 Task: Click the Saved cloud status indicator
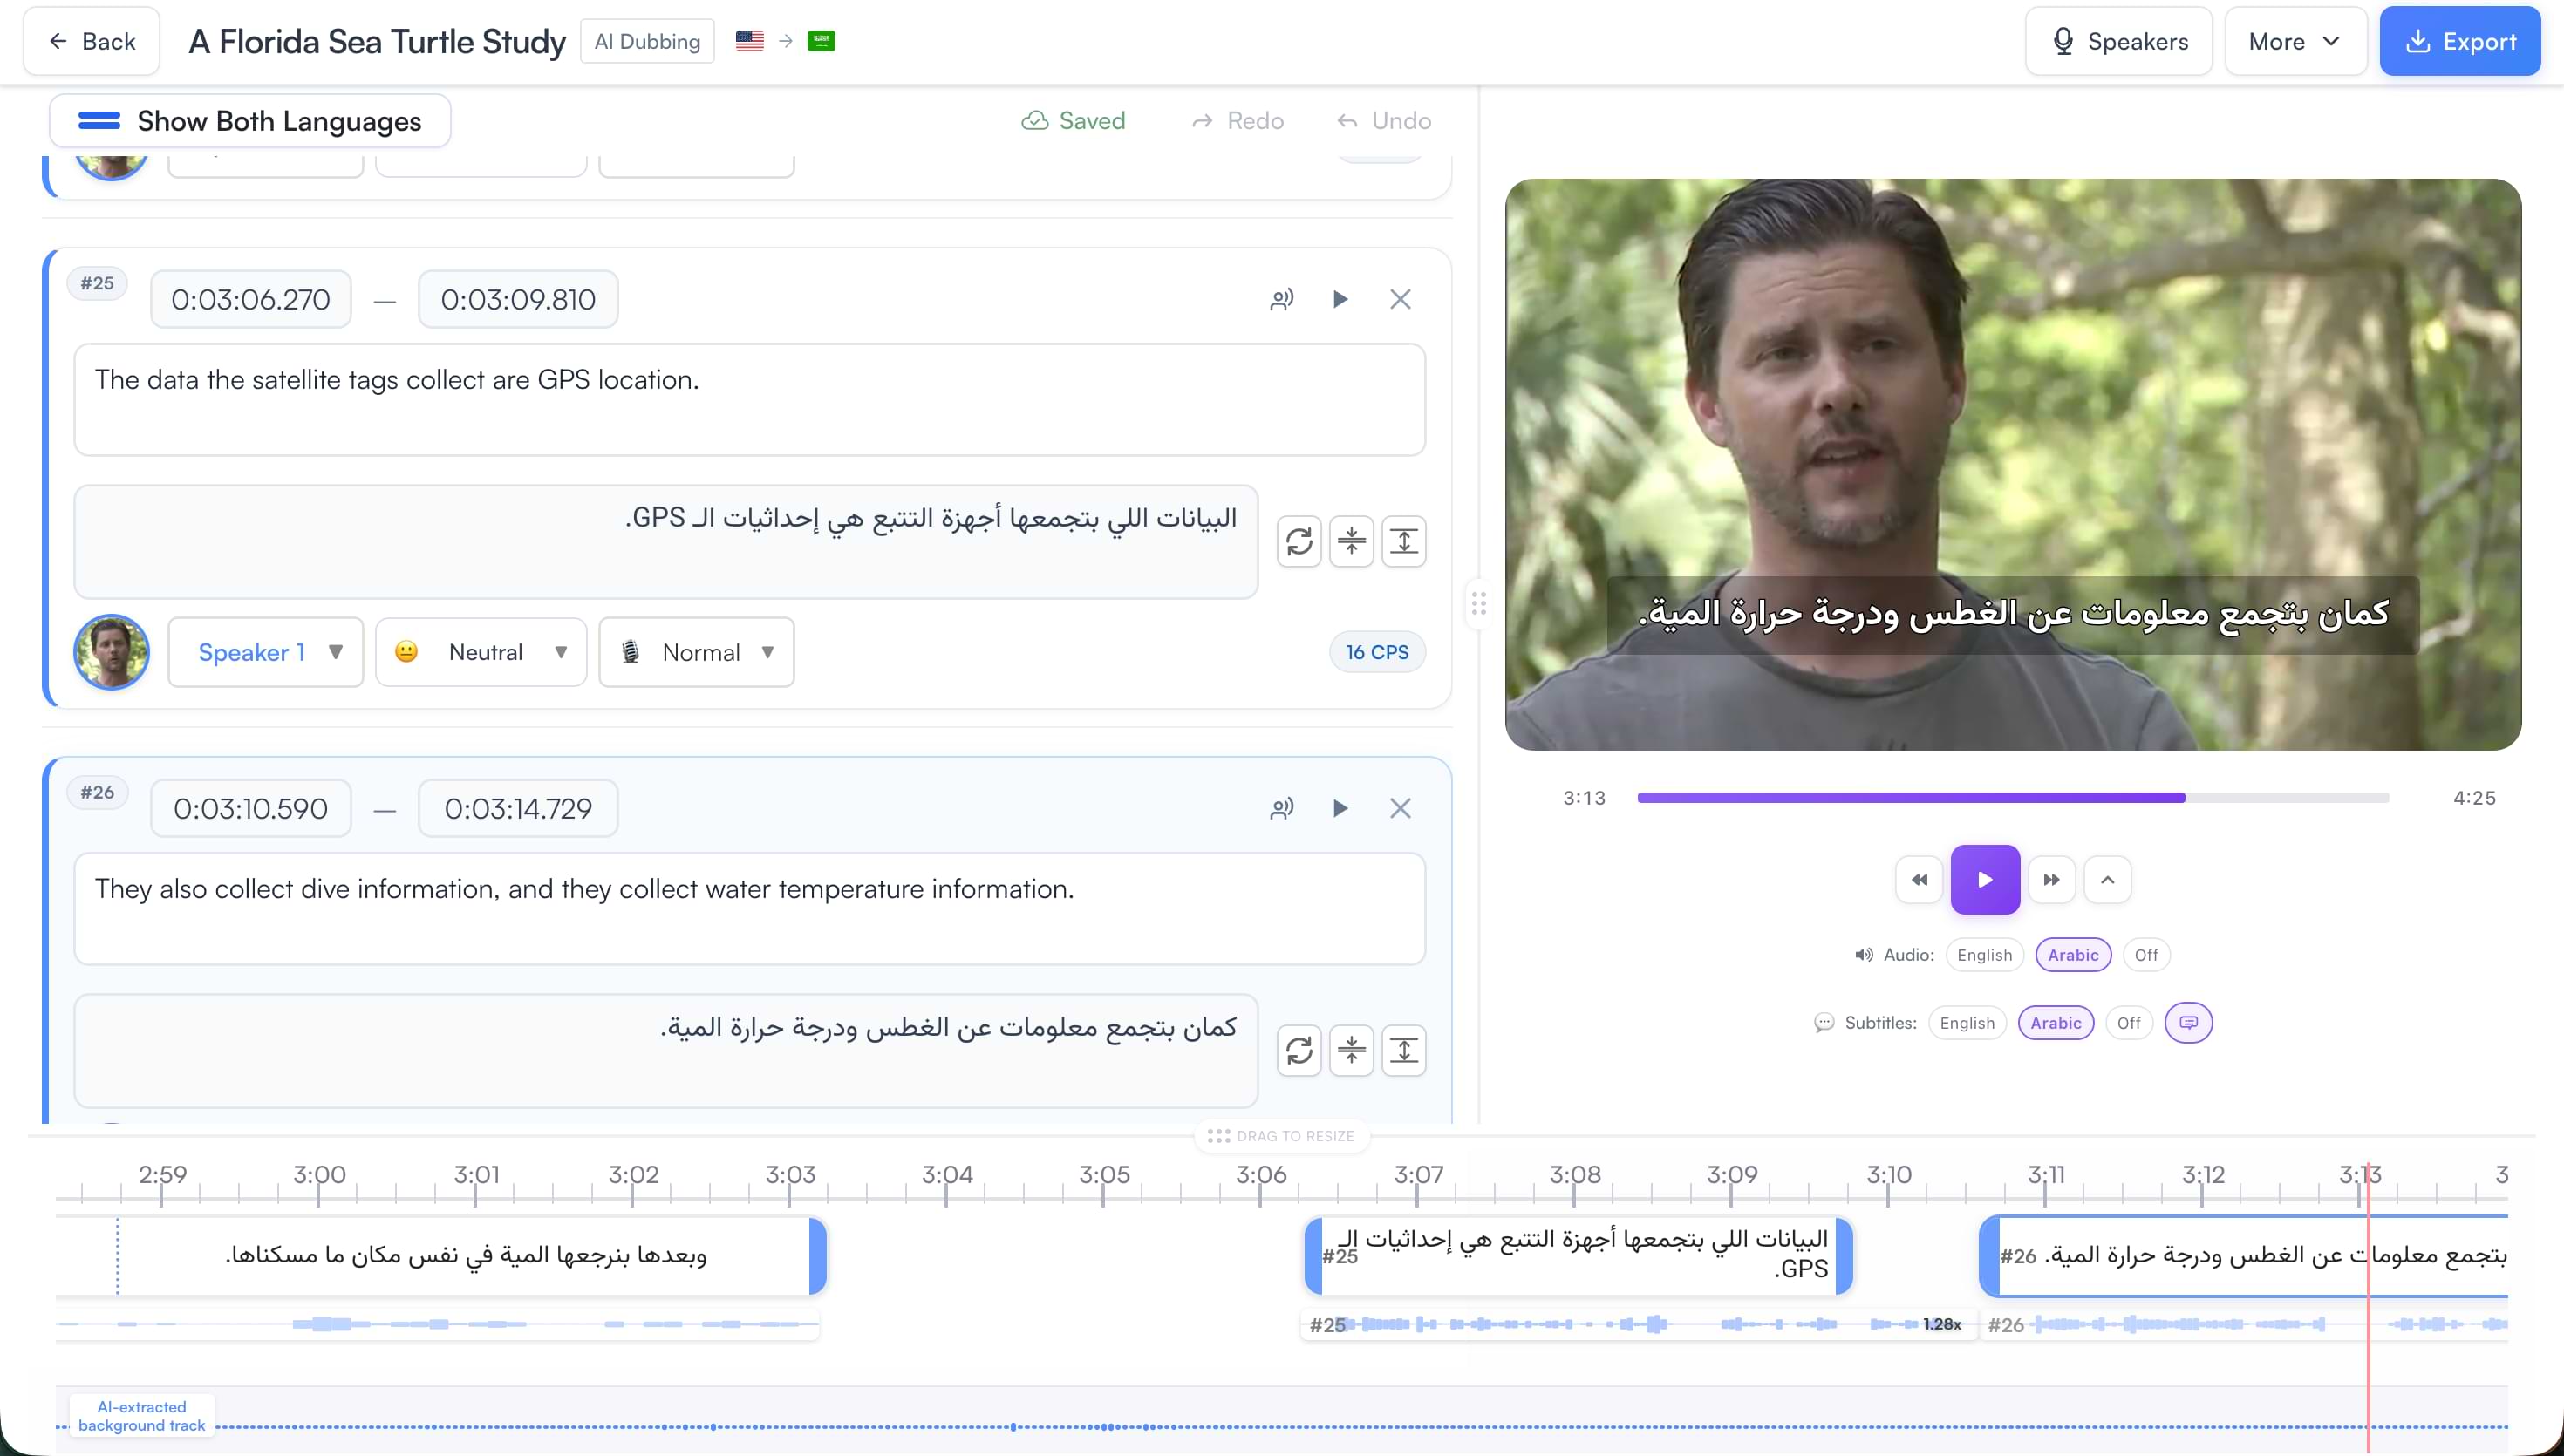click(1073, 120)
